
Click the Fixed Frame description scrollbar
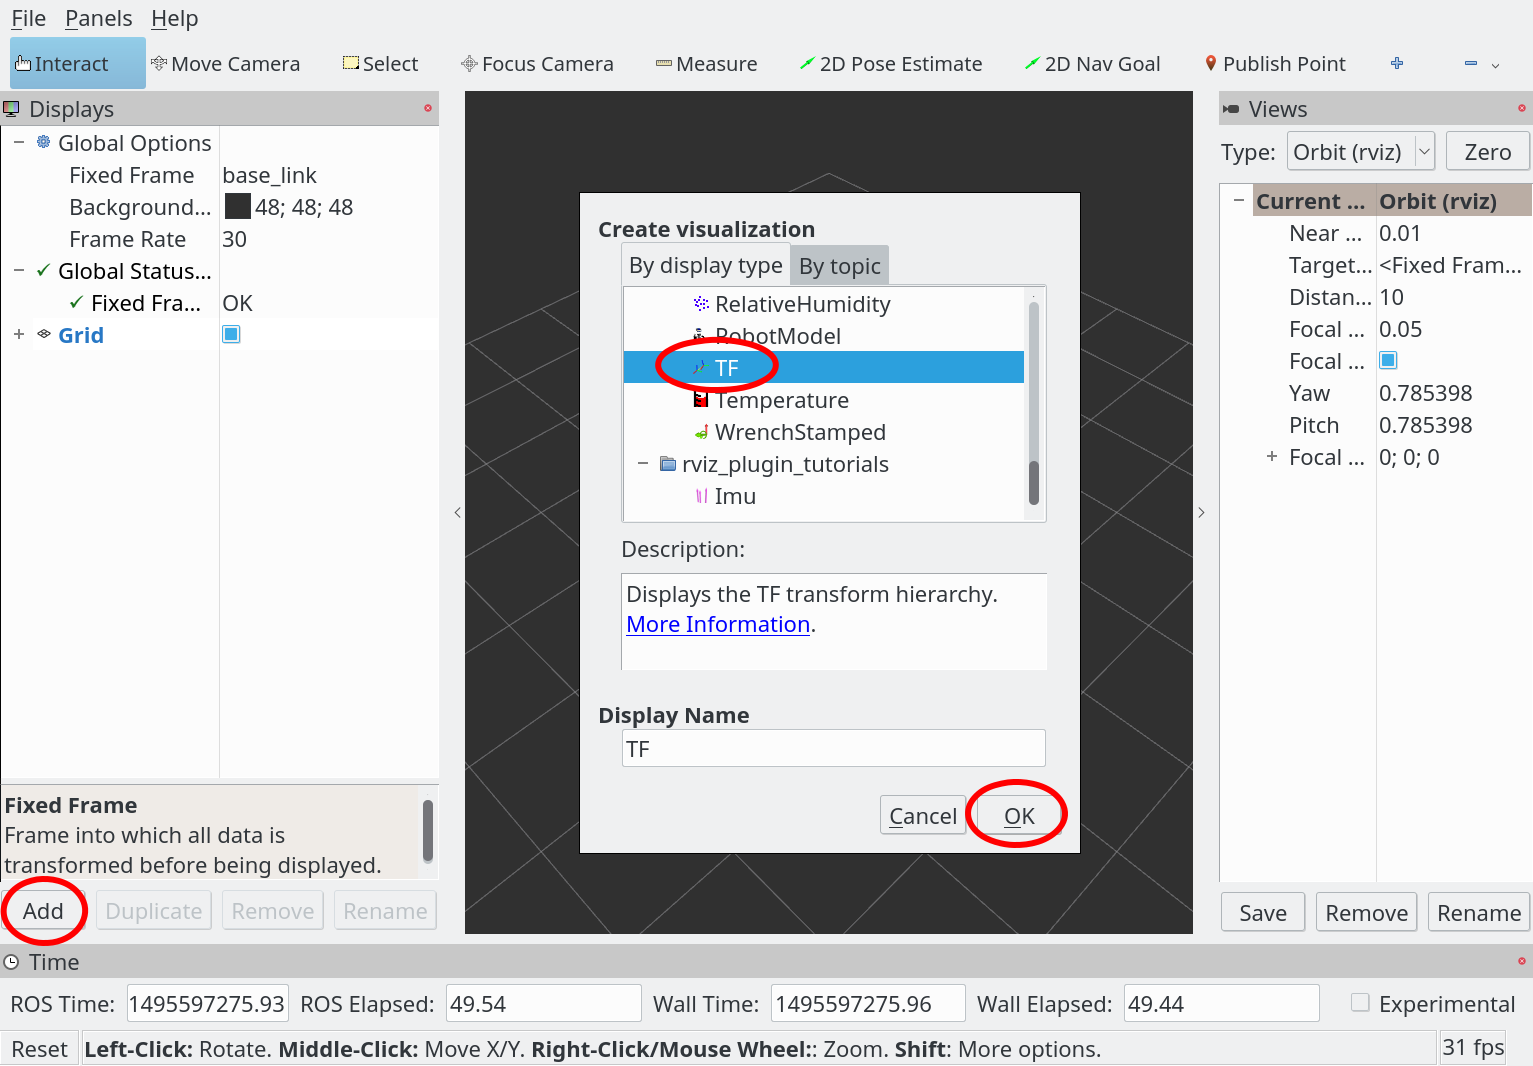pos(428,830)
